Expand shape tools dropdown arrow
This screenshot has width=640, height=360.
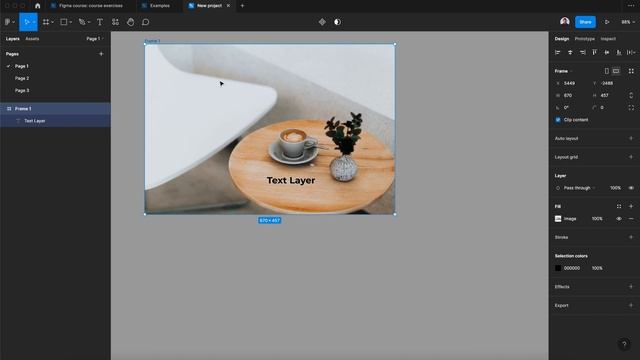pos(71,22)
